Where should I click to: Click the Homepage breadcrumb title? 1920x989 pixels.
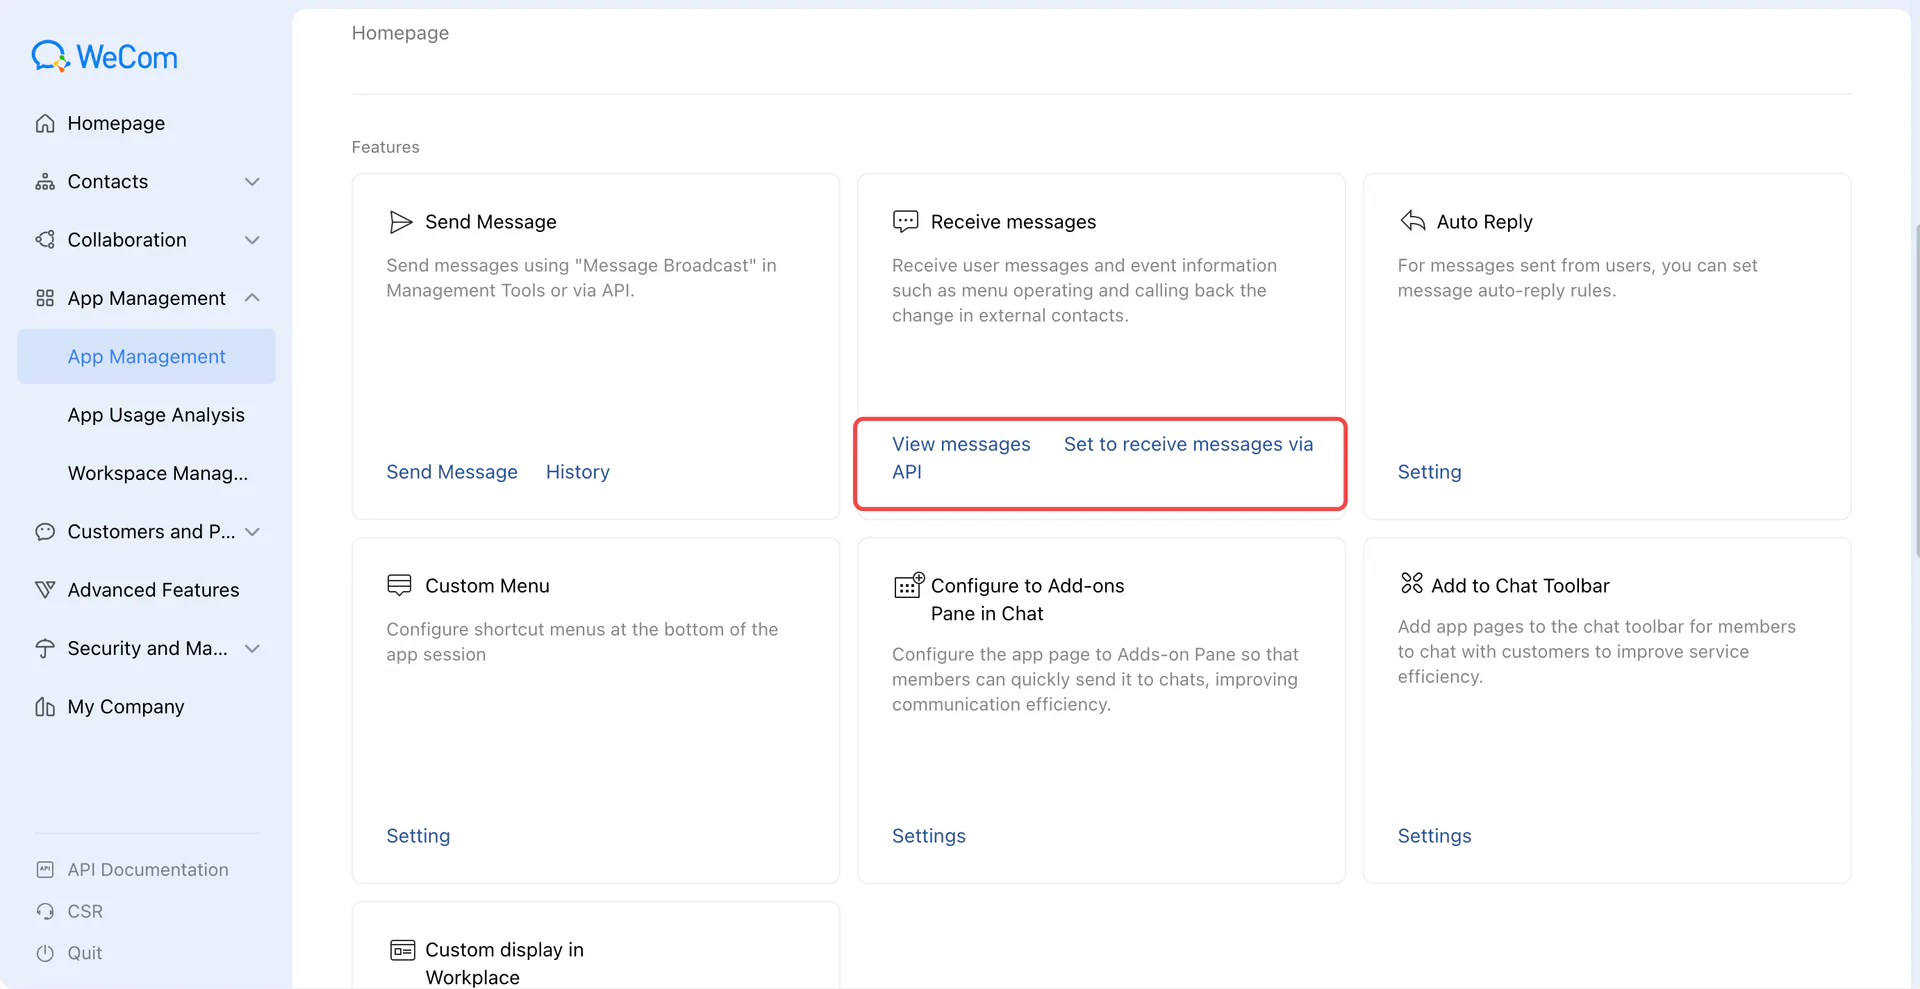400,33
